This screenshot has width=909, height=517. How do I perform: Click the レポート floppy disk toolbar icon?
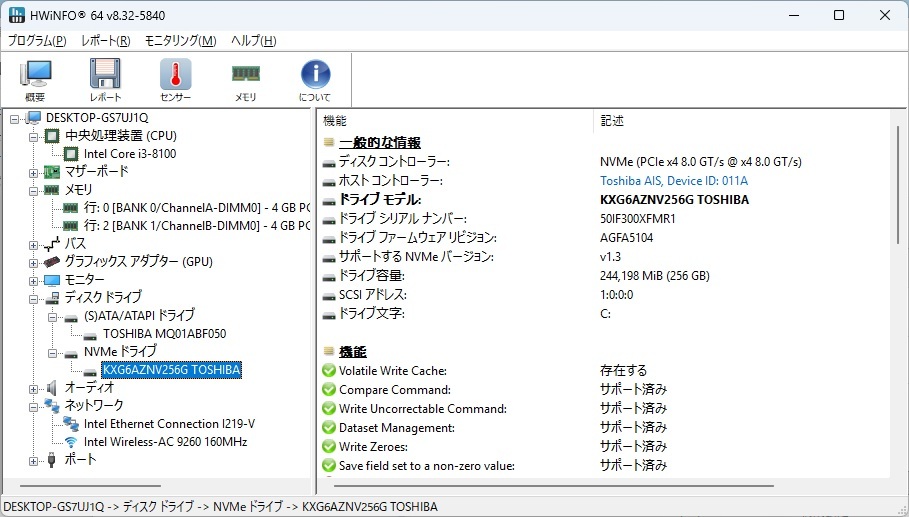click(105, 80)
